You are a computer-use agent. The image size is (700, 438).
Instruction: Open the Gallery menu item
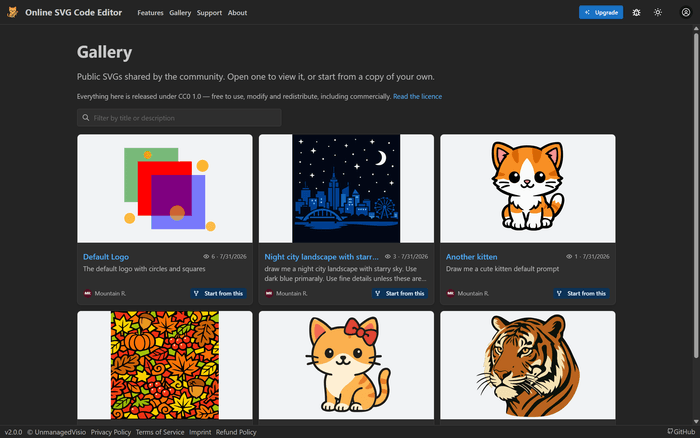[x=180, y=13]
